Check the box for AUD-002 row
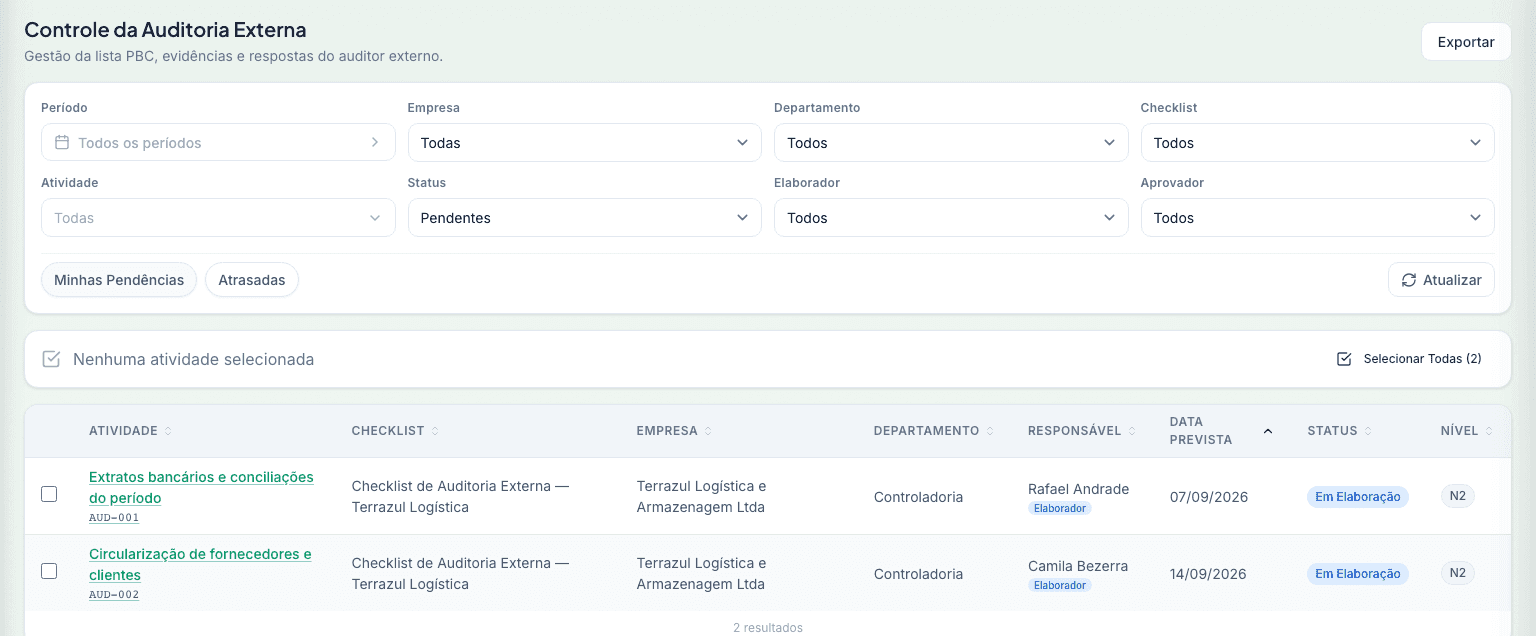Screen dimensions: 1536x636 [x=49, y=571]
